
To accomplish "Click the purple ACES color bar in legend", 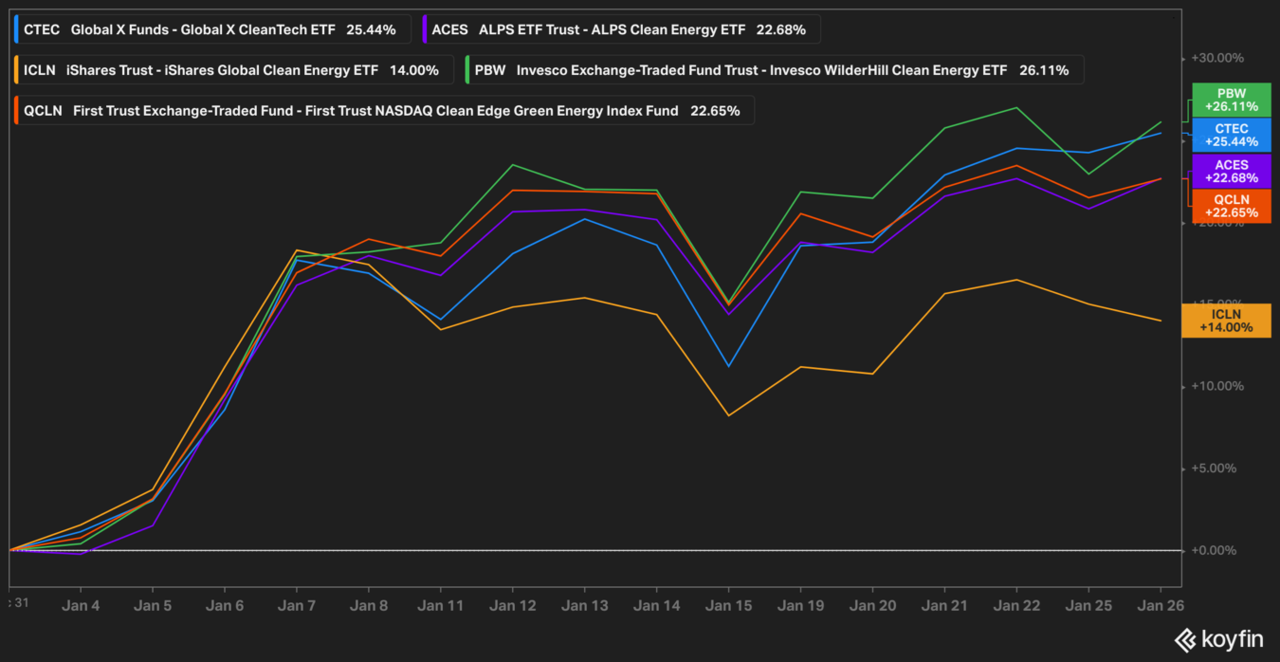I will tap(425, 29).
